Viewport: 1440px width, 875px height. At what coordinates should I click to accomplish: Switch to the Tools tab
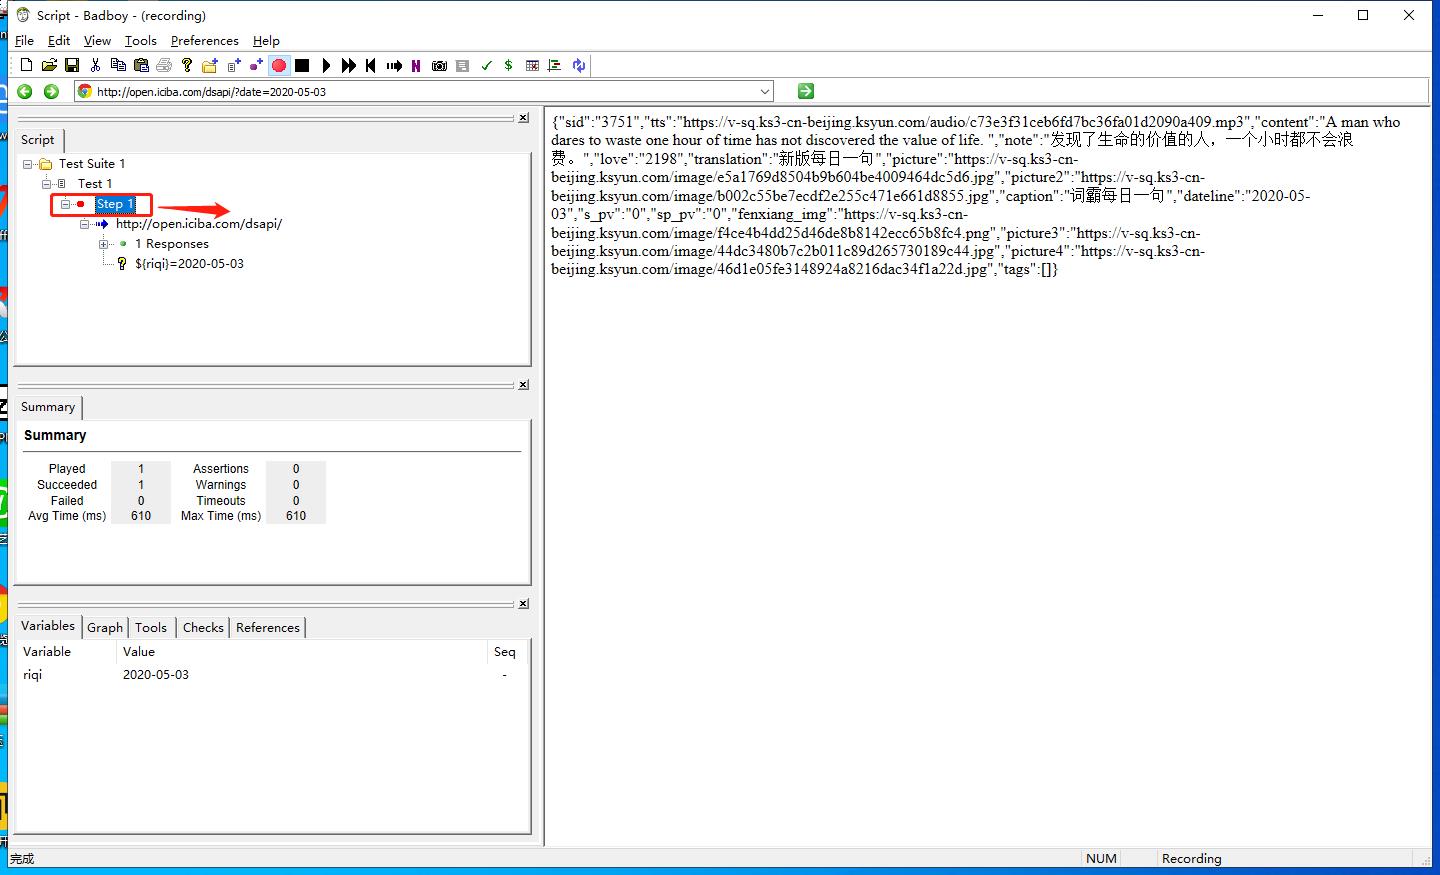[x=151, y=627]
